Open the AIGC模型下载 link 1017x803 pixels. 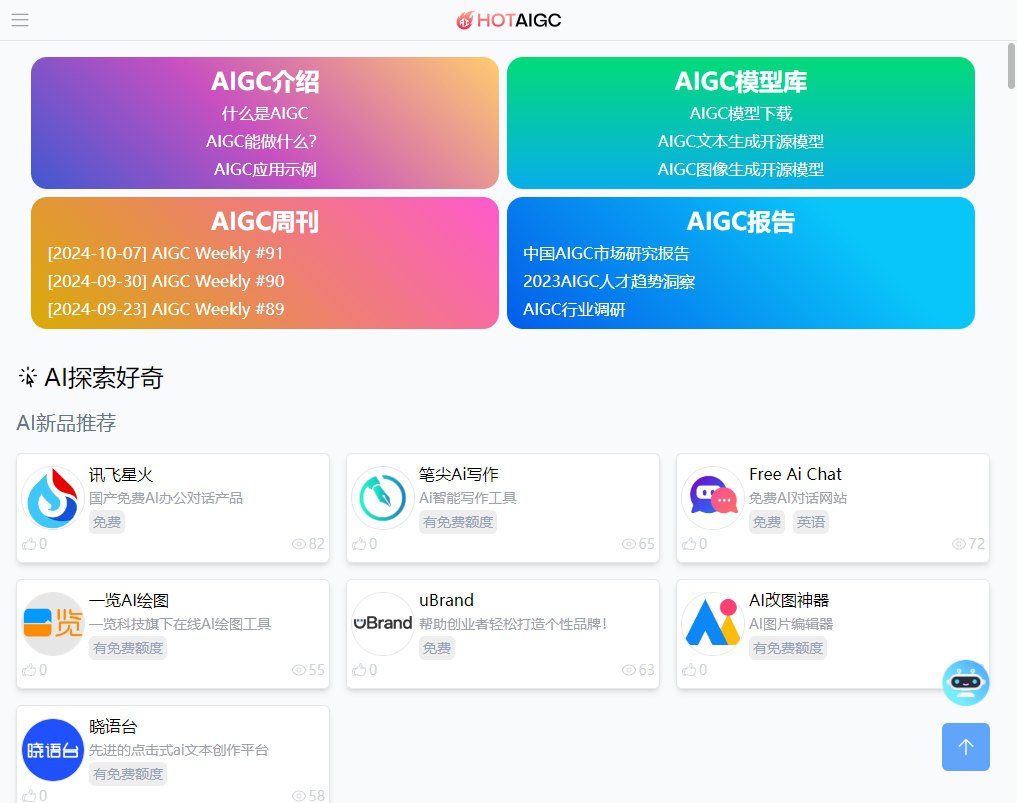741,114
